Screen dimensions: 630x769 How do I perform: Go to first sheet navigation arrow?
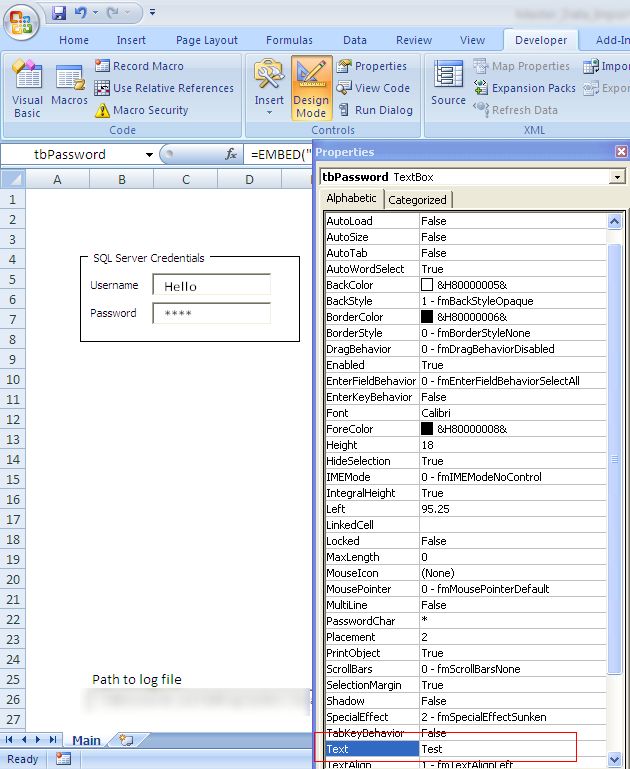click(x=9, y=740)
